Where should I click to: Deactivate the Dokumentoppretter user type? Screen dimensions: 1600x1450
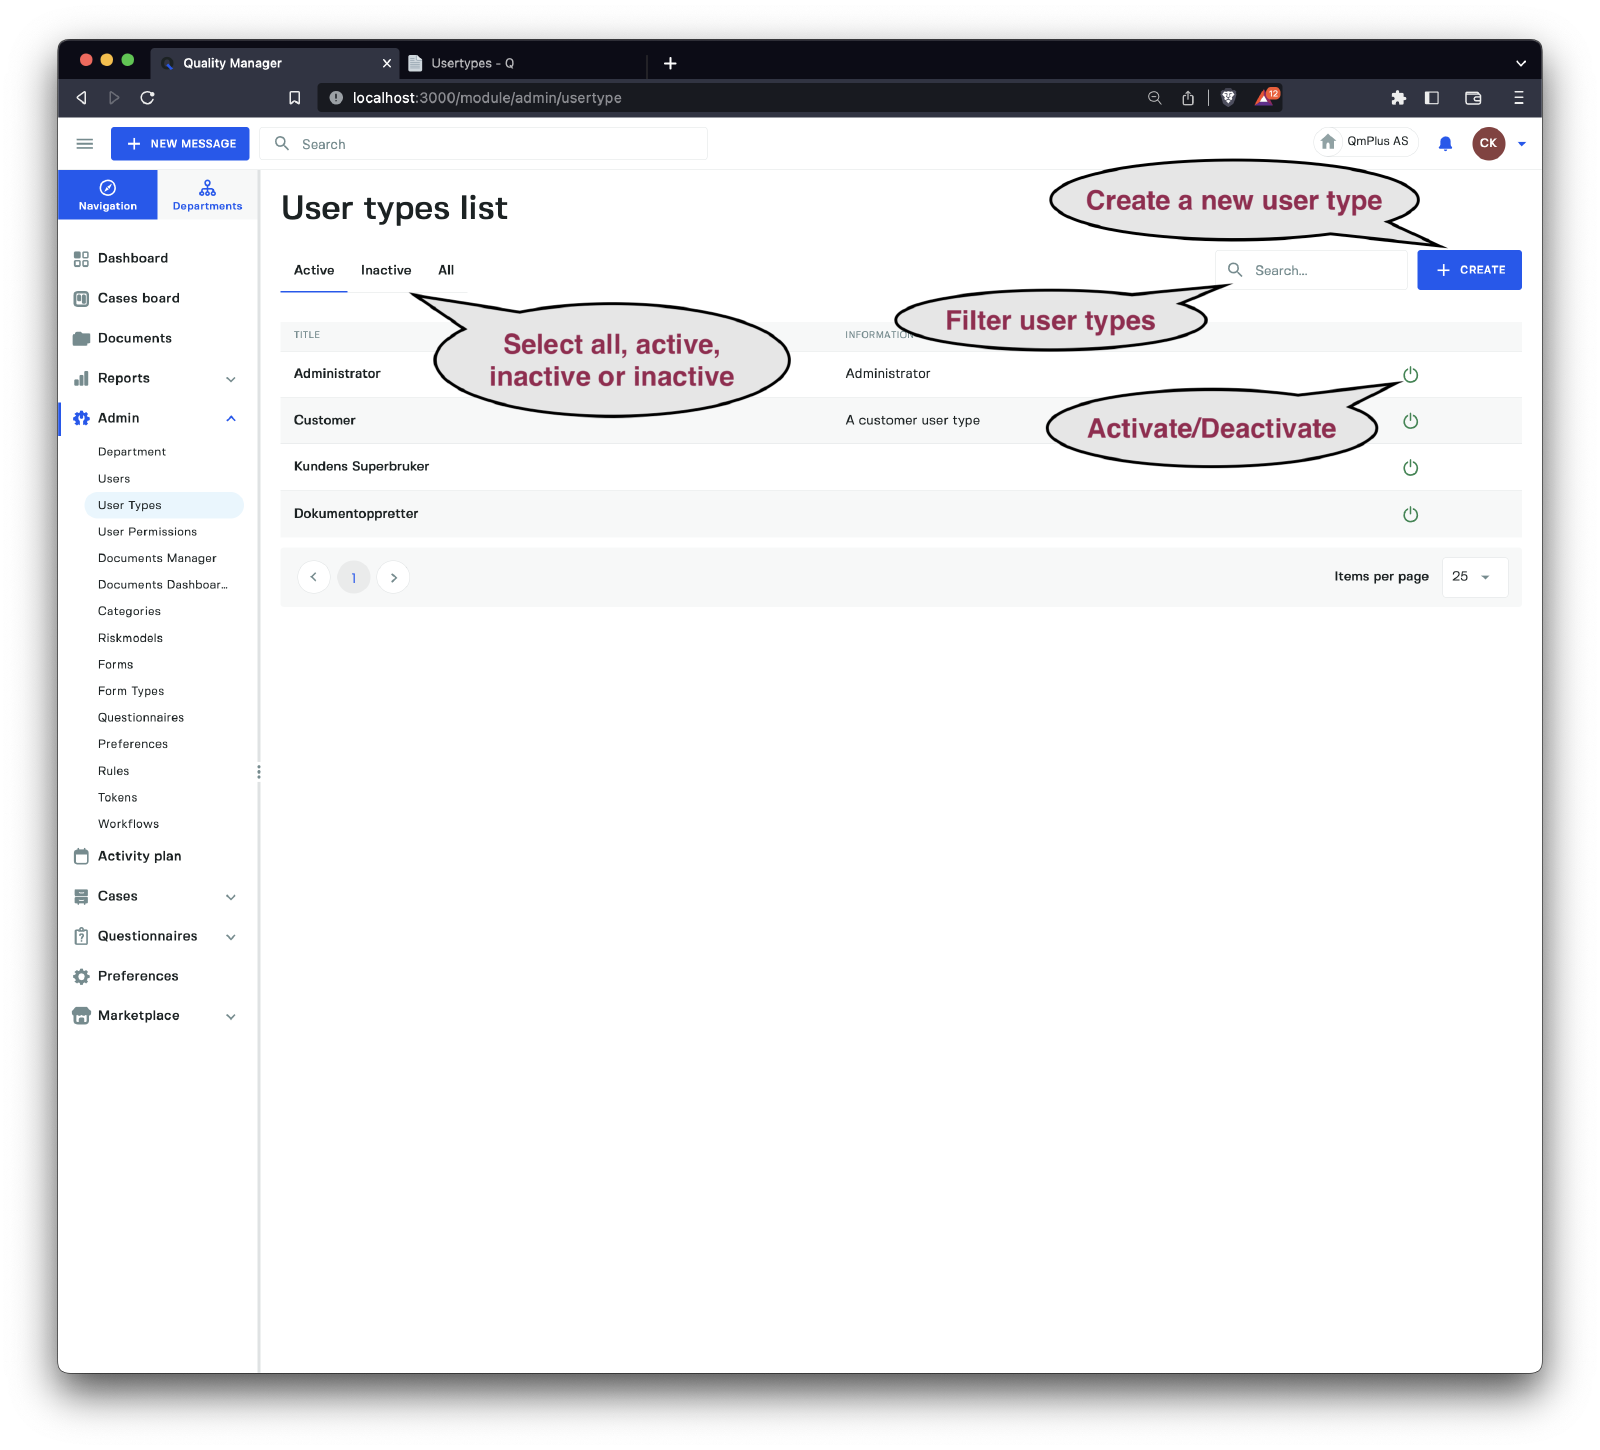[x=1410, y=515]
